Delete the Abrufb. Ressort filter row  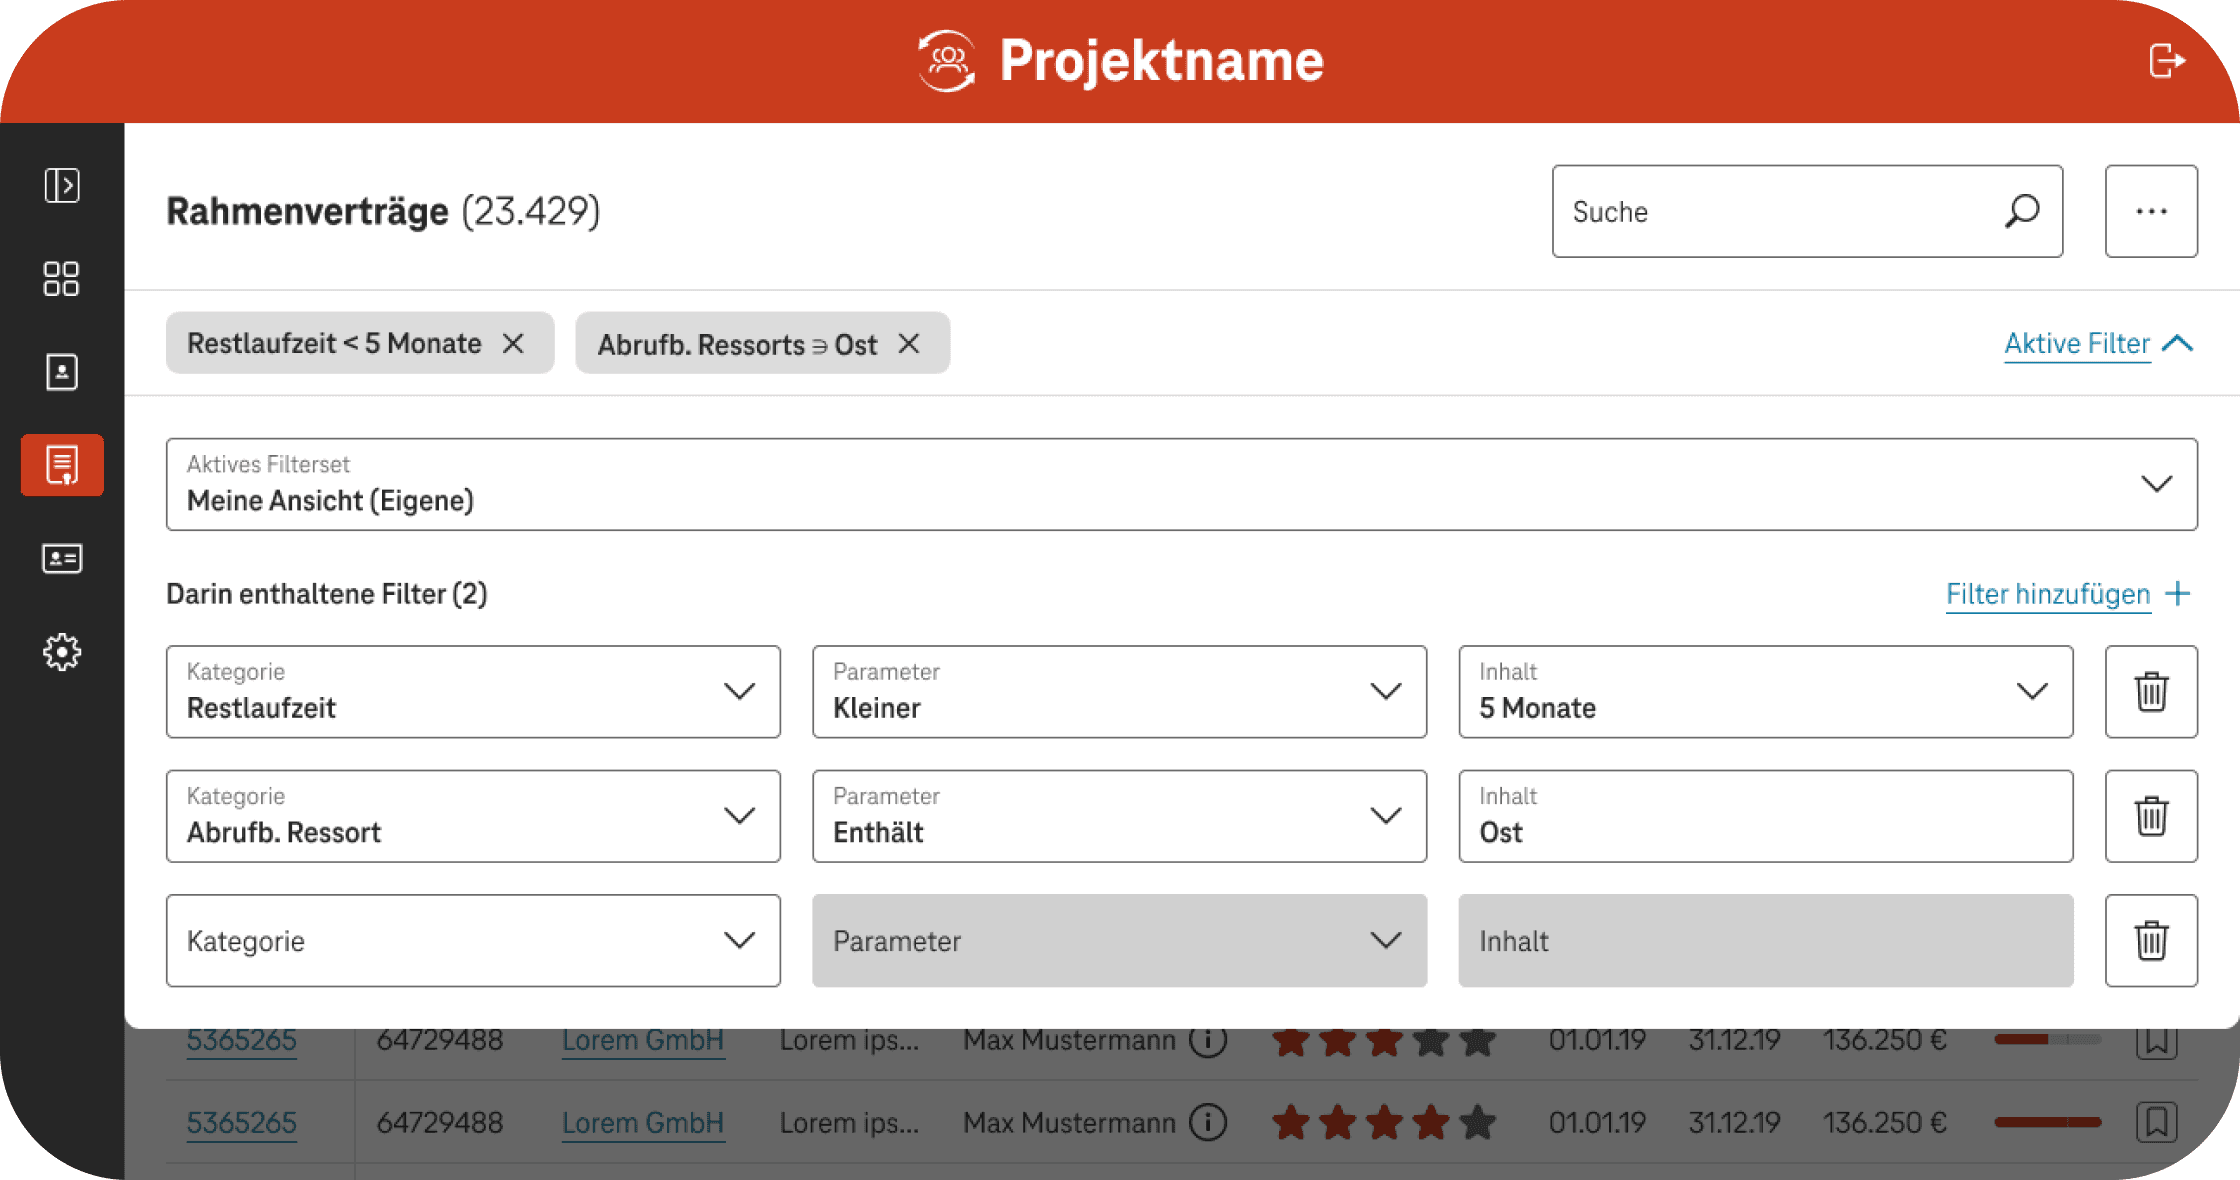pos(2151,816)
